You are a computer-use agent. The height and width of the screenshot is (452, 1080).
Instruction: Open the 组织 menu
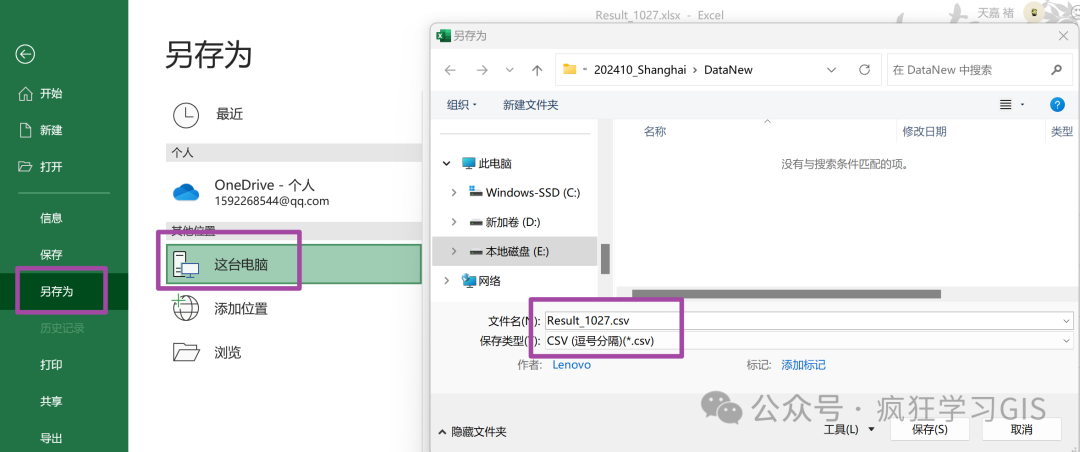[462, 105]
